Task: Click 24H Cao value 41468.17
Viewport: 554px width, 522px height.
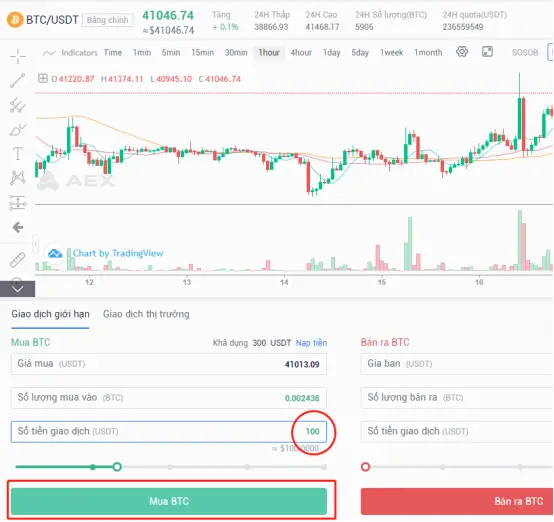Action: point(322,27)
